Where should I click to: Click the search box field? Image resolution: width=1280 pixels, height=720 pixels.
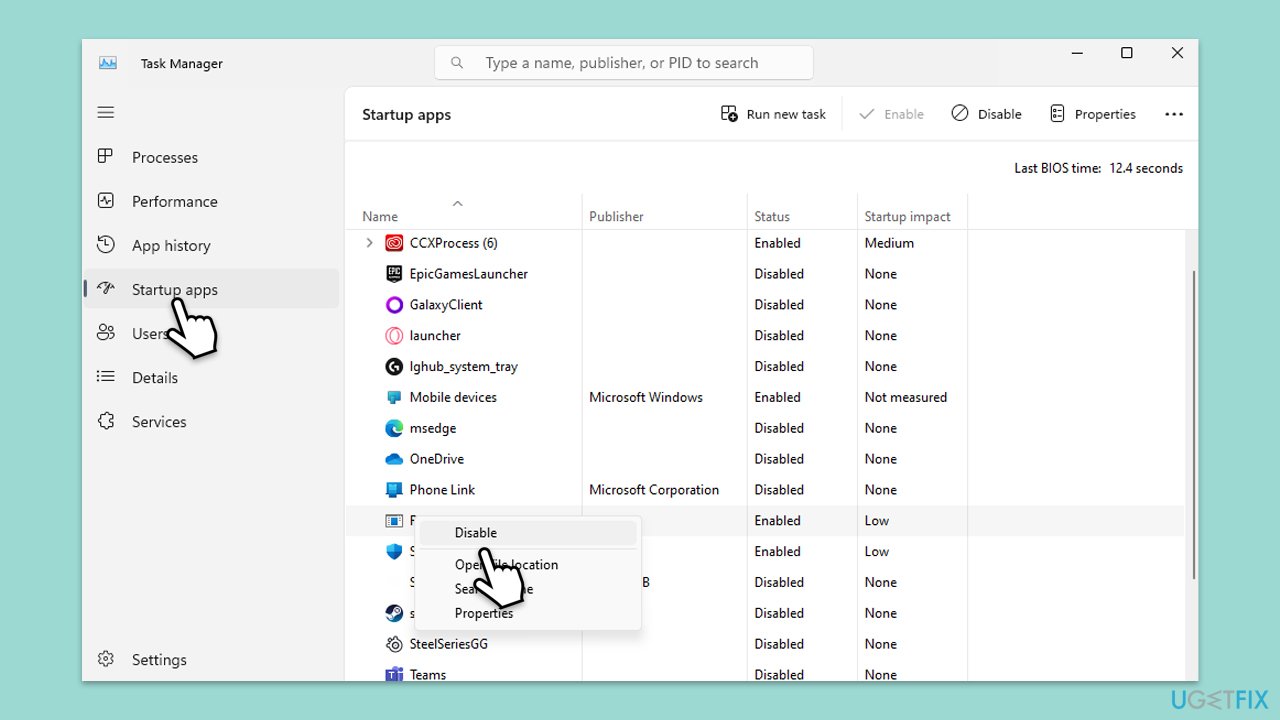(x=624, y=63)
